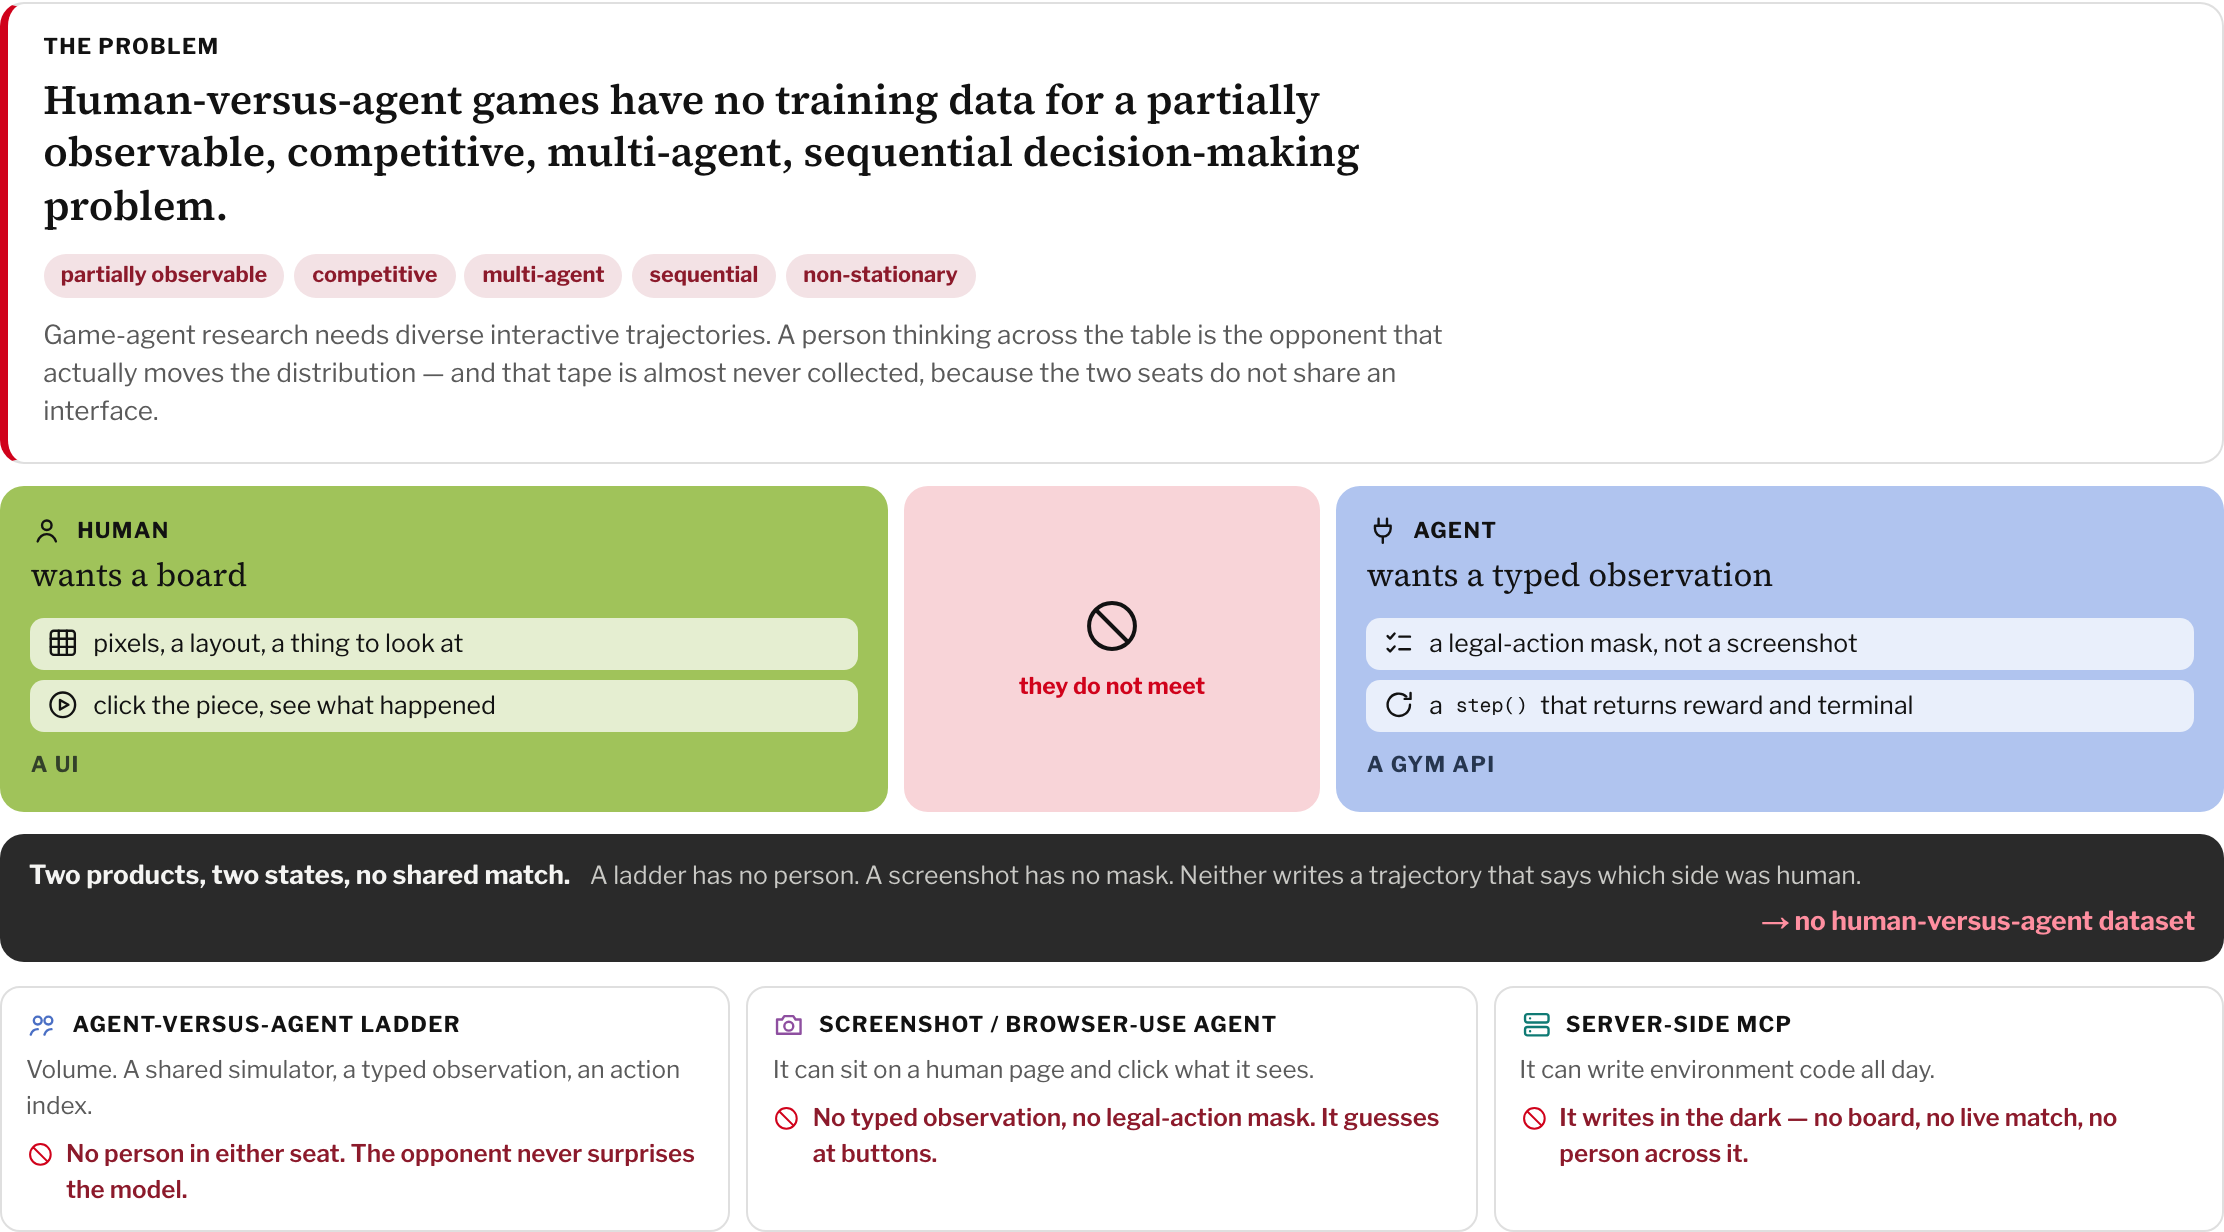Click the person icon beside HUMAN
The height and width of the screenshot is (1232, 2224).
pyautogui.click(x=46, y=530)
